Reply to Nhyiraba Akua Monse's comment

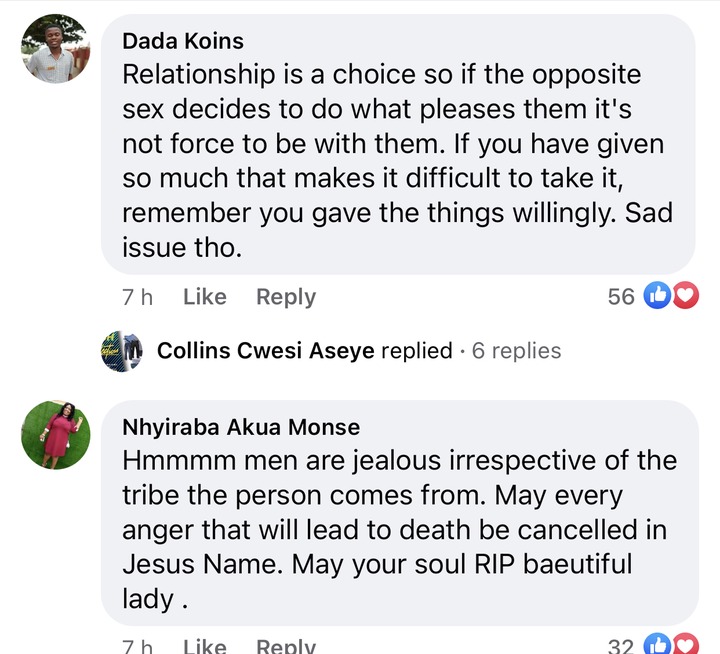pyautogui.click(x=286, y=646)
